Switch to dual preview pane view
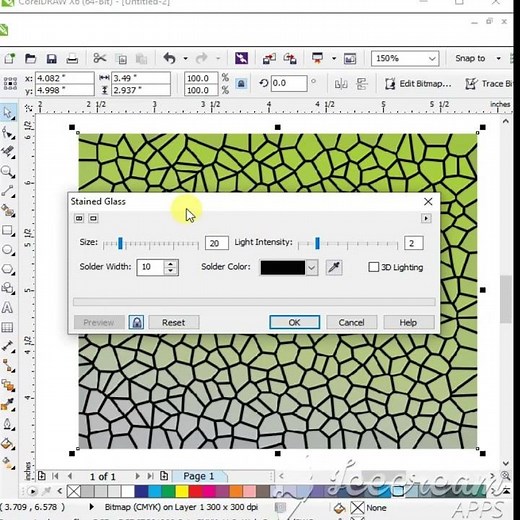The image size is (520, 520). pos(79,218)
